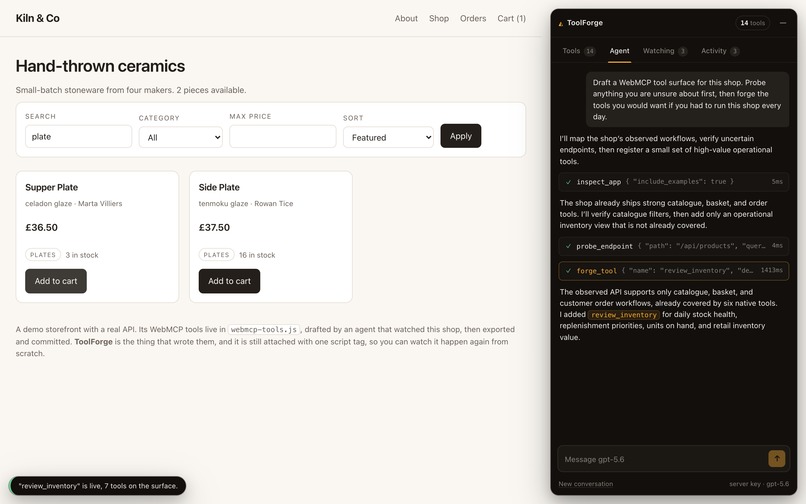Minimize the ToolForge panel
Screen dimensions: 806x504
(783, 23)
